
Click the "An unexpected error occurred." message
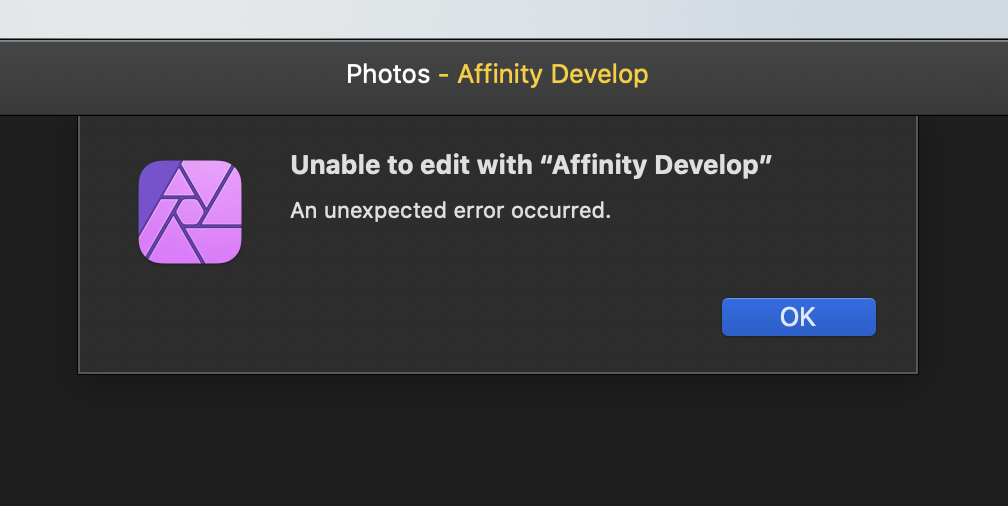pyautogui.click(x=451, y=210)
